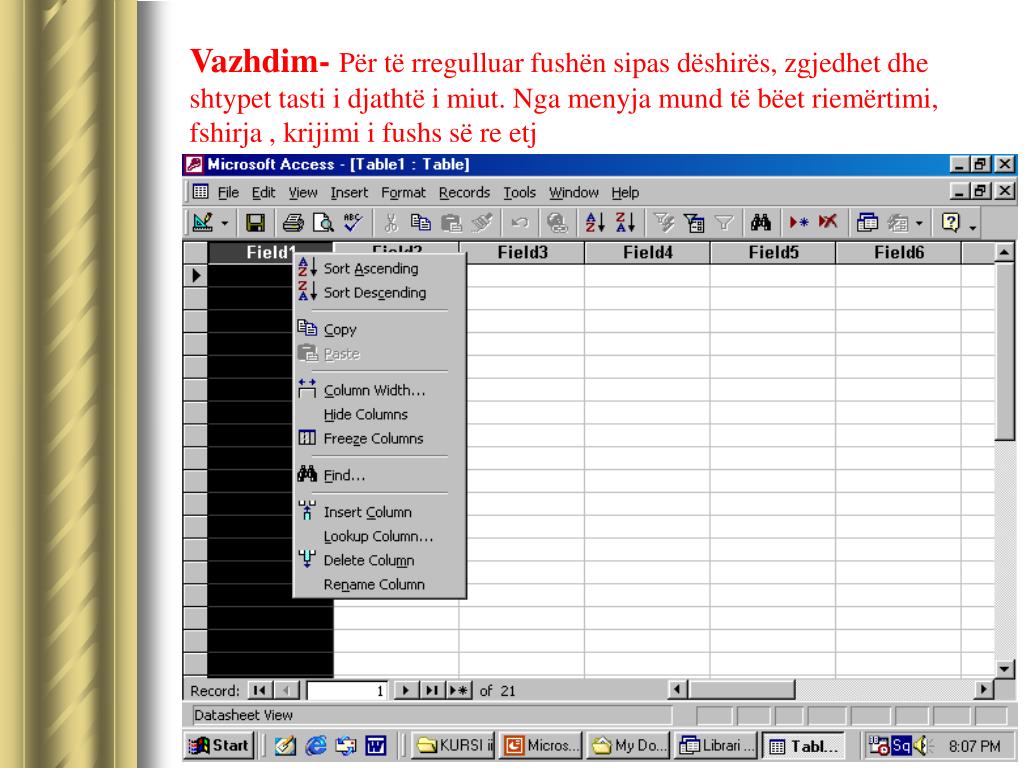Click the Format Painter brush icon
This screenshot has width=1024, height=768.
tap(482, 223)
